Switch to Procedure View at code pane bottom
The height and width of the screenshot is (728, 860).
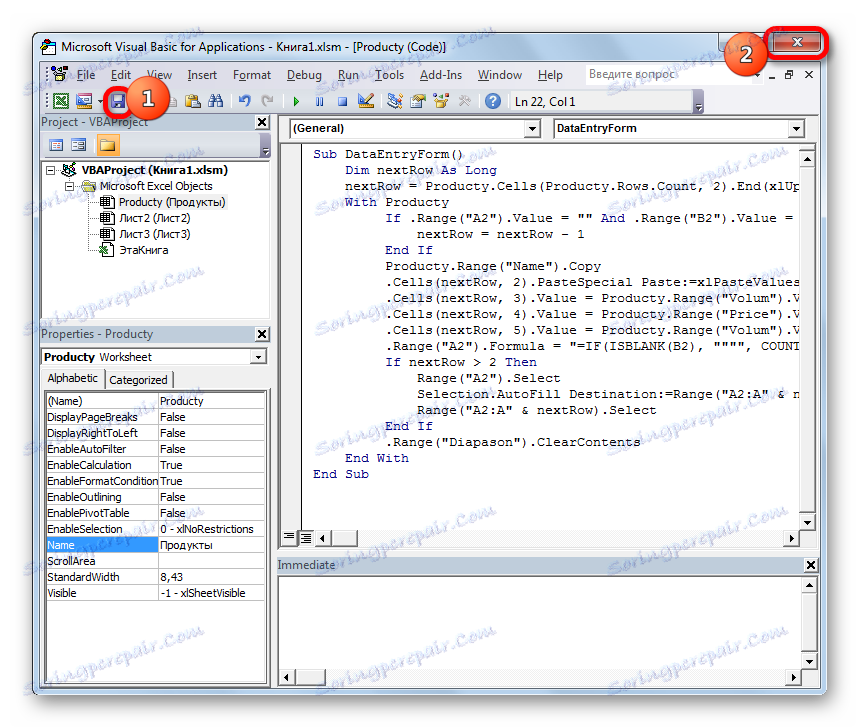pos(288,538)
